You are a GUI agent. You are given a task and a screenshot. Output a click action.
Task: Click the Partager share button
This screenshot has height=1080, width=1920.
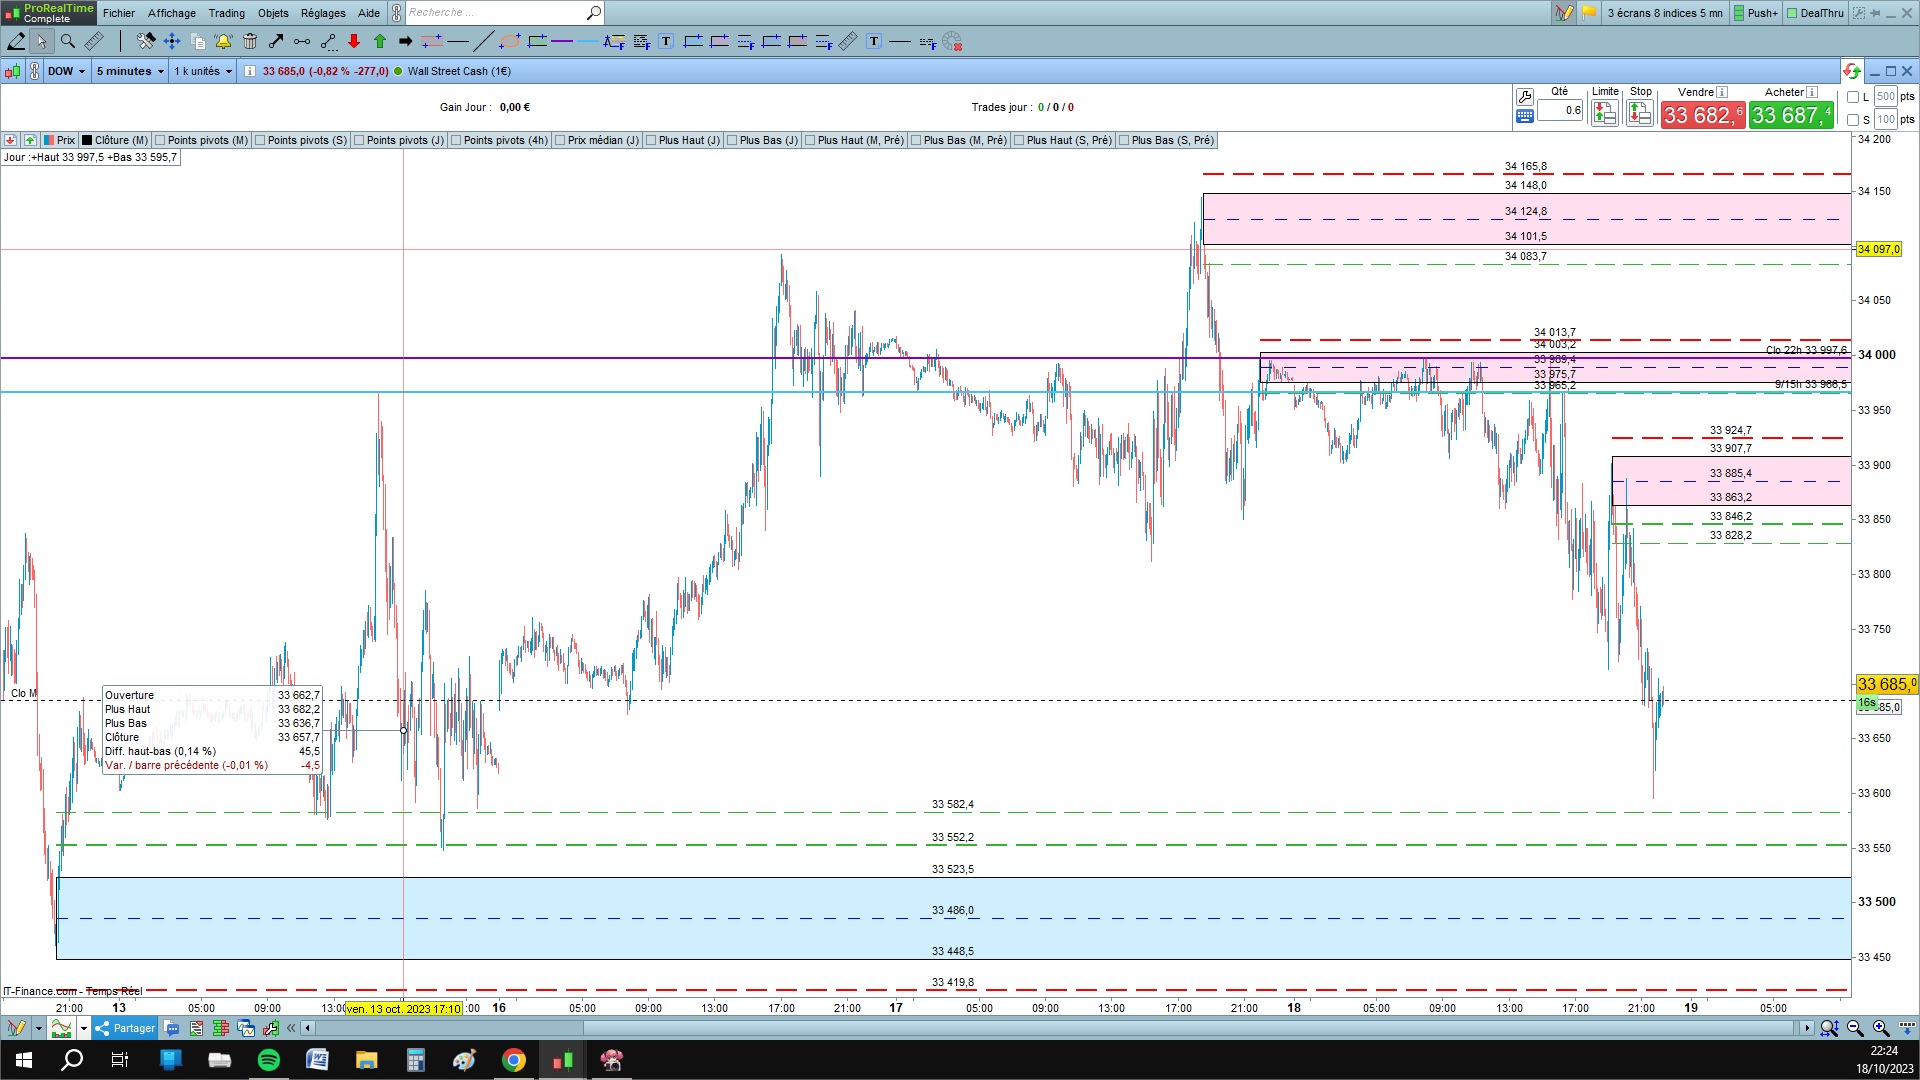pyautogui.click(x=125, y=1028)
